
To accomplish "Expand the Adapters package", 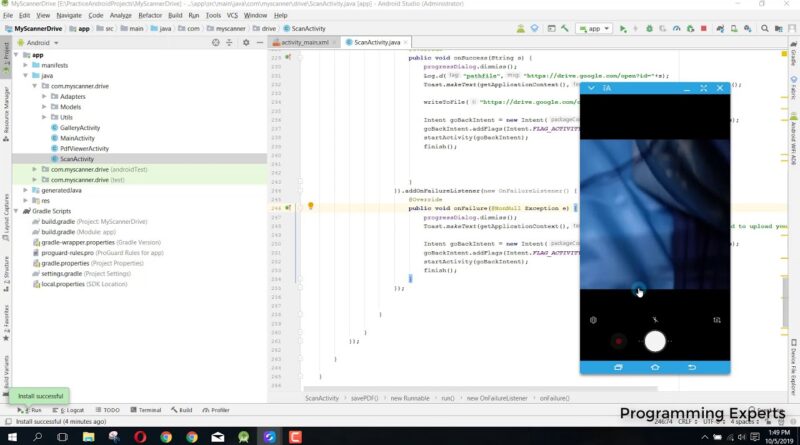I will 44,96.
